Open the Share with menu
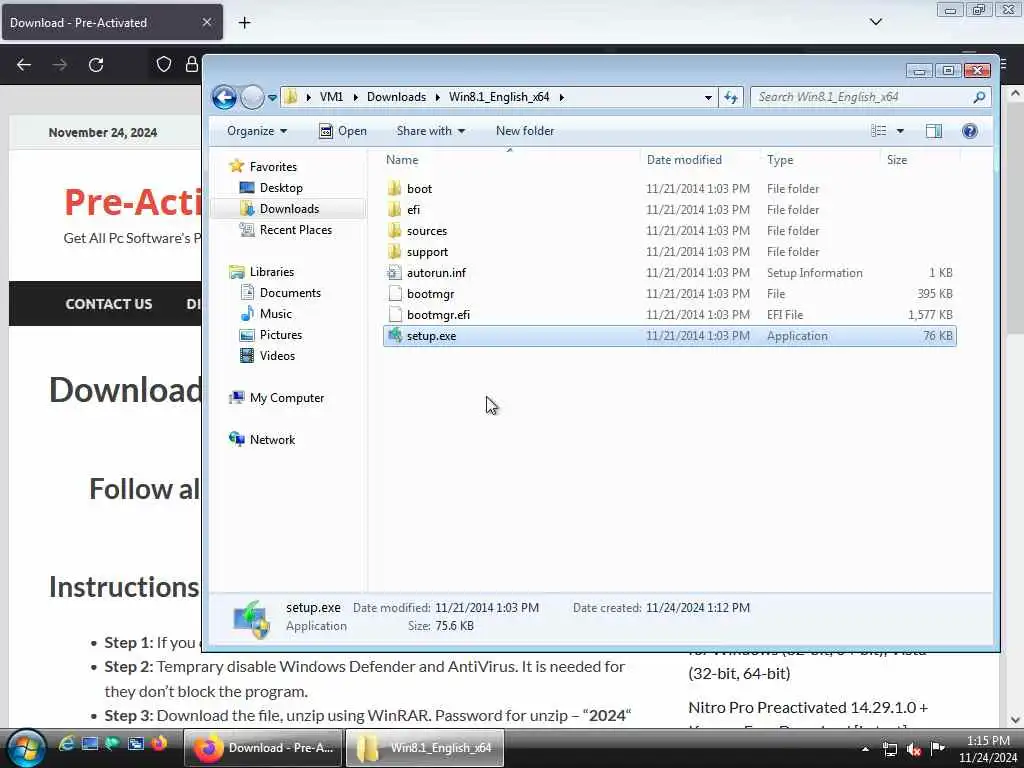 point(430,131)
